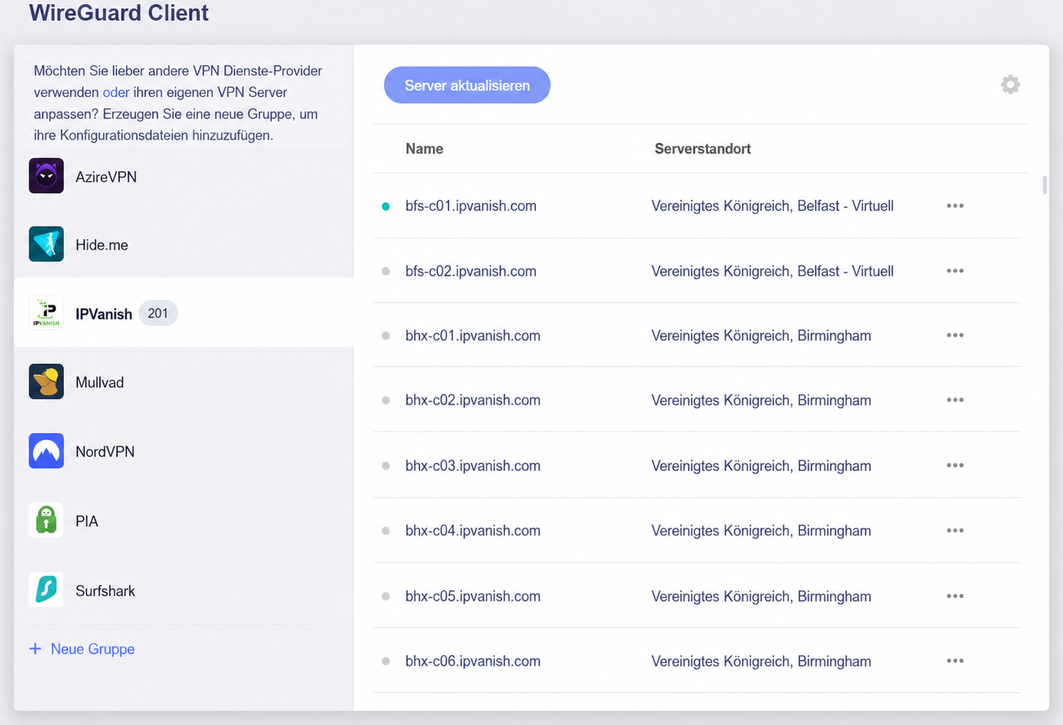Open more options for bfs-c01.ipvanish.com
1063x725 pixels.
[955, 205]
